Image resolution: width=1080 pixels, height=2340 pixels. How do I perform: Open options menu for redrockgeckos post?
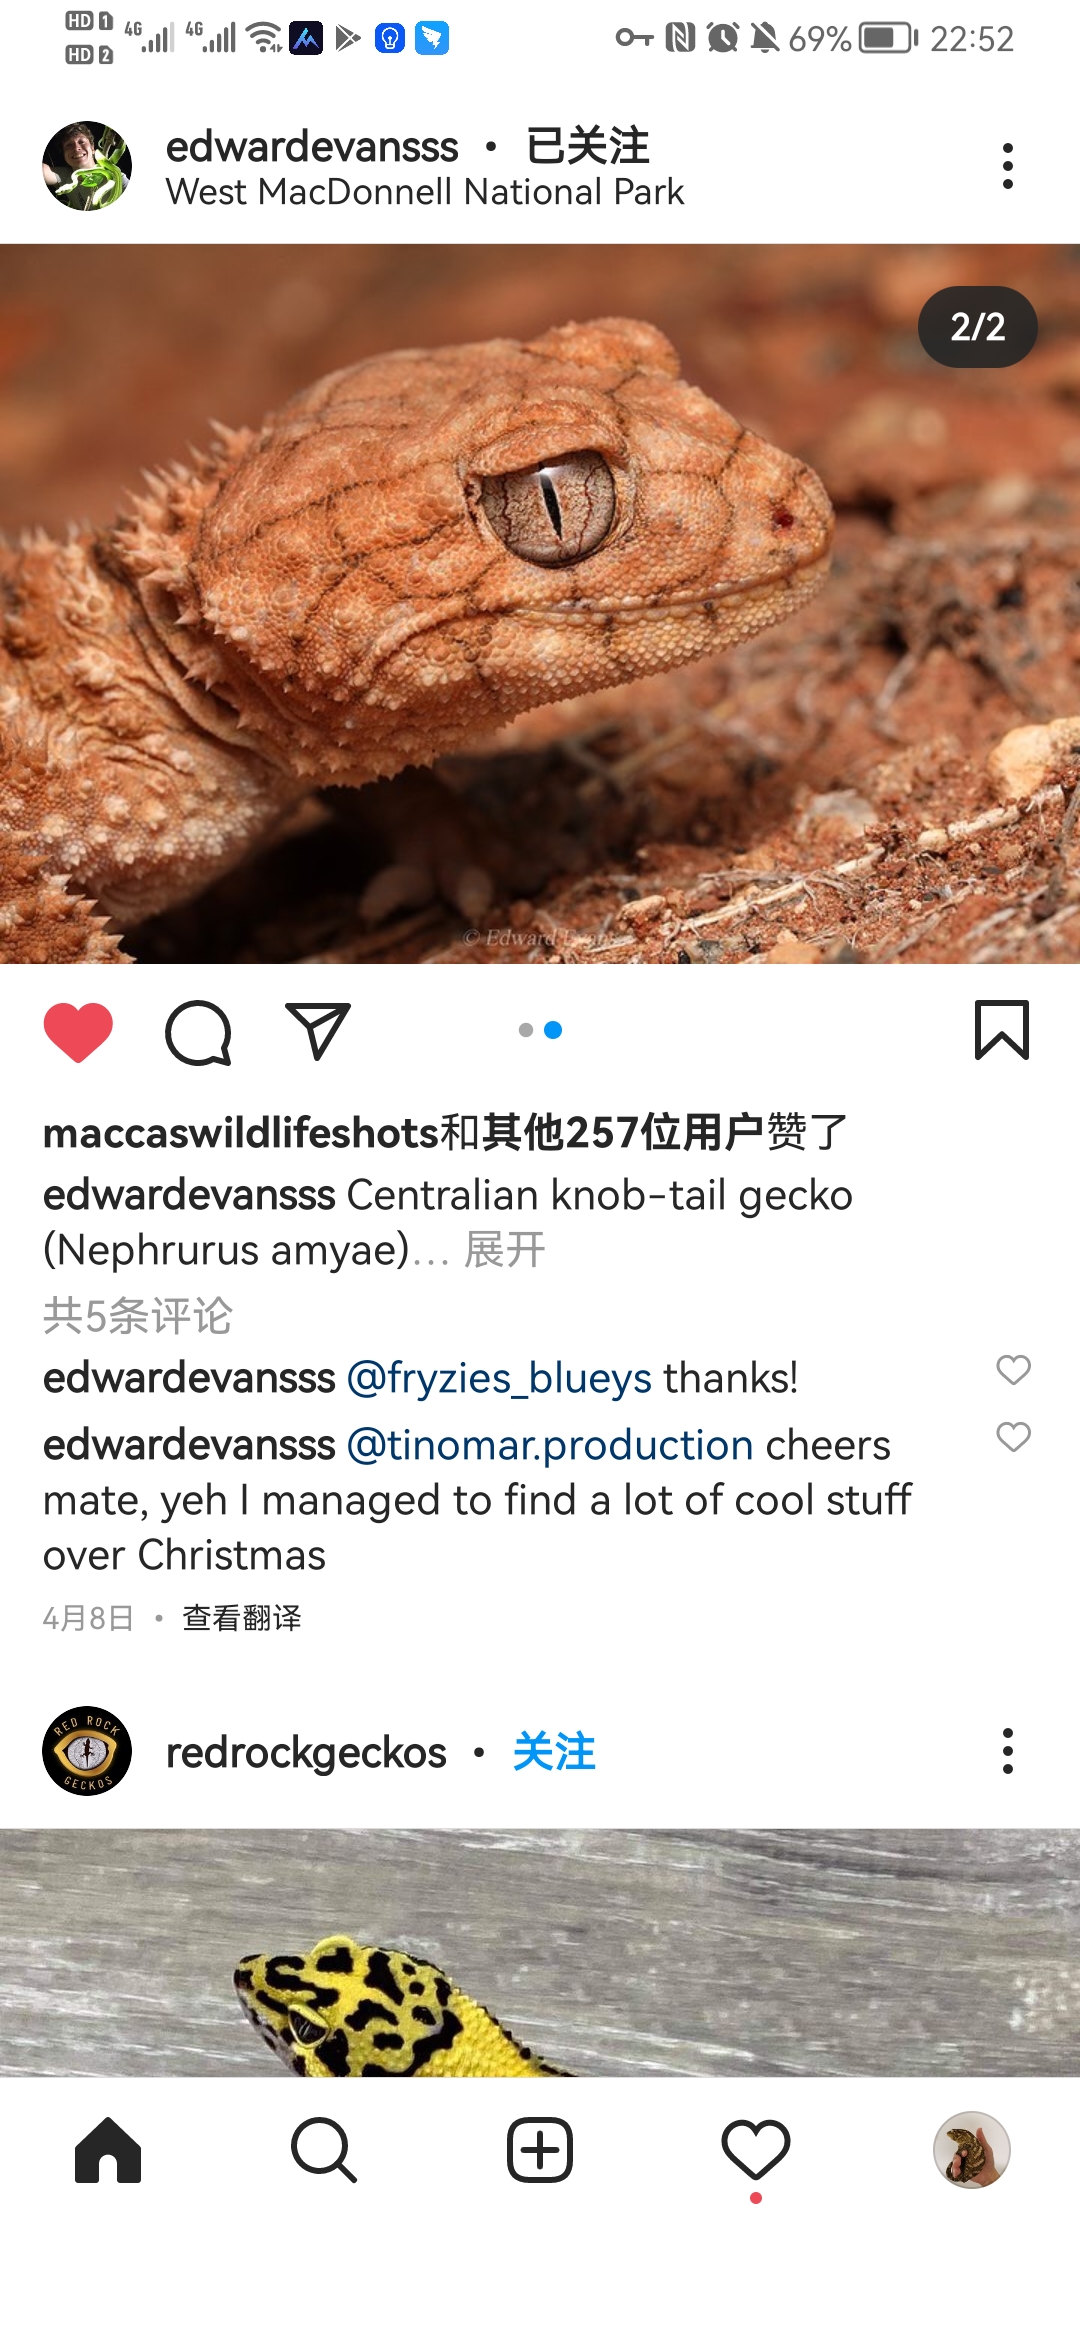[x=1008, y=1751]
